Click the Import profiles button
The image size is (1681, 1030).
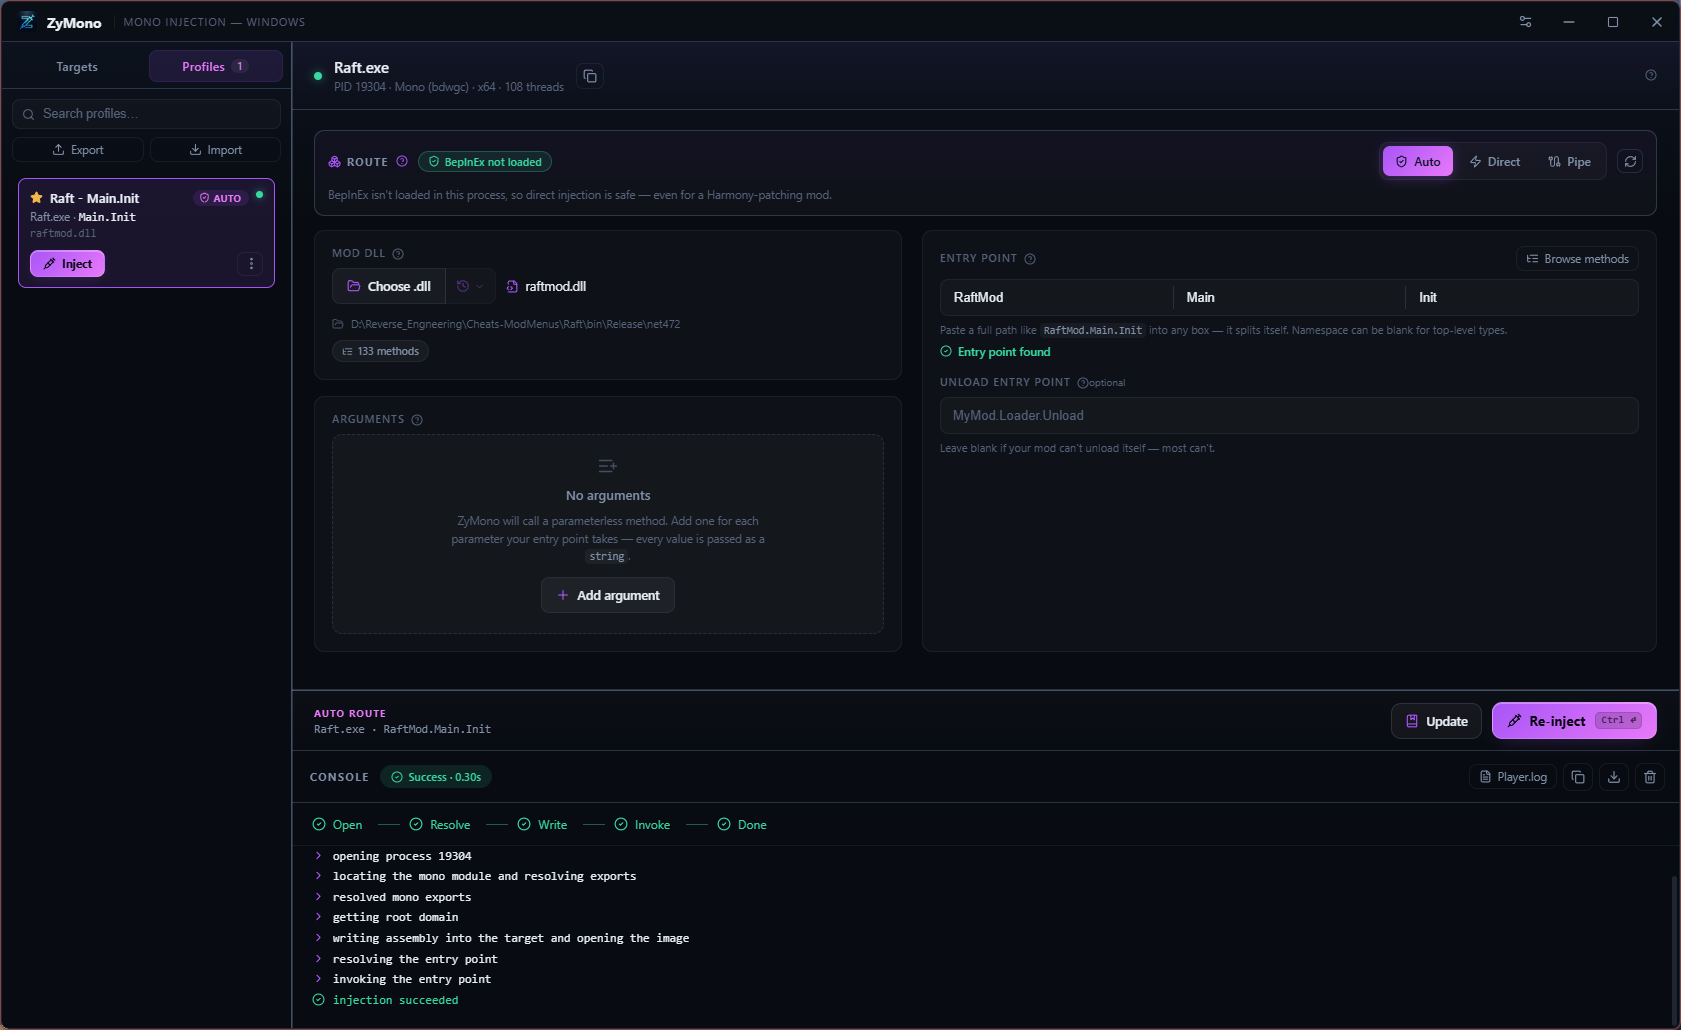[215, 150]
